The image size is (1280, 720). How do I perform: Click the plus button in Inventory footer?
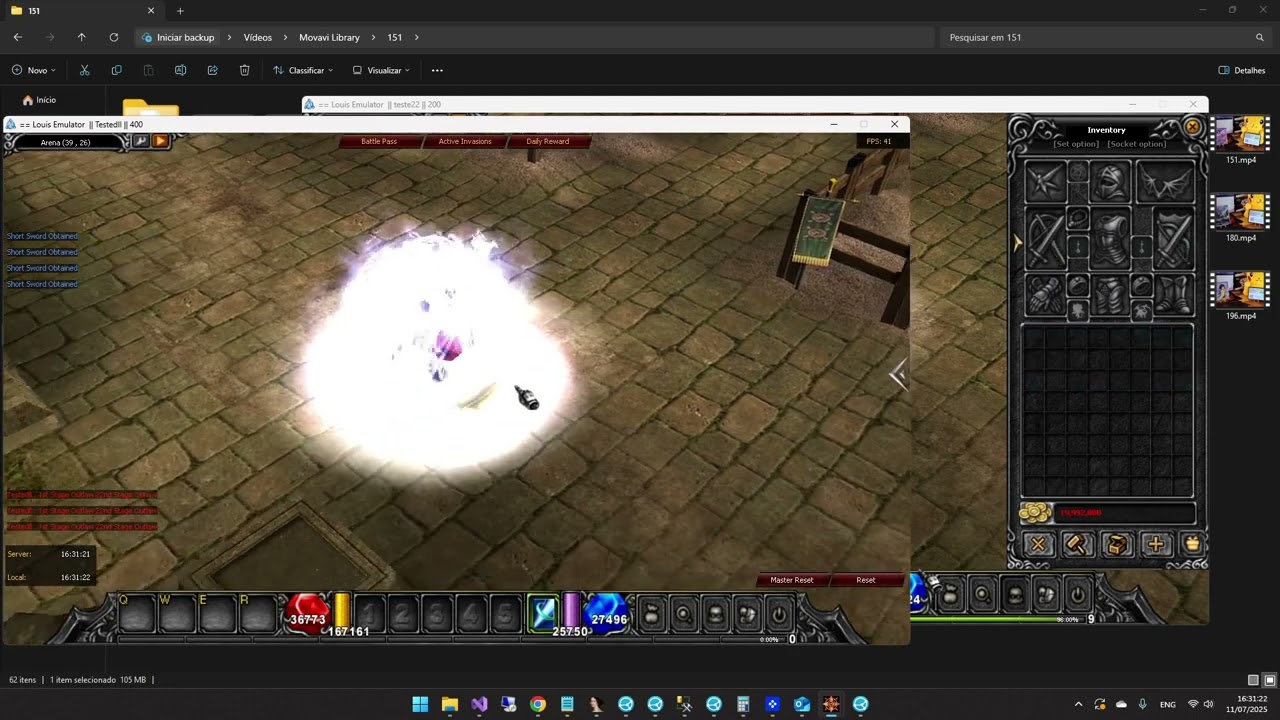1155,544
